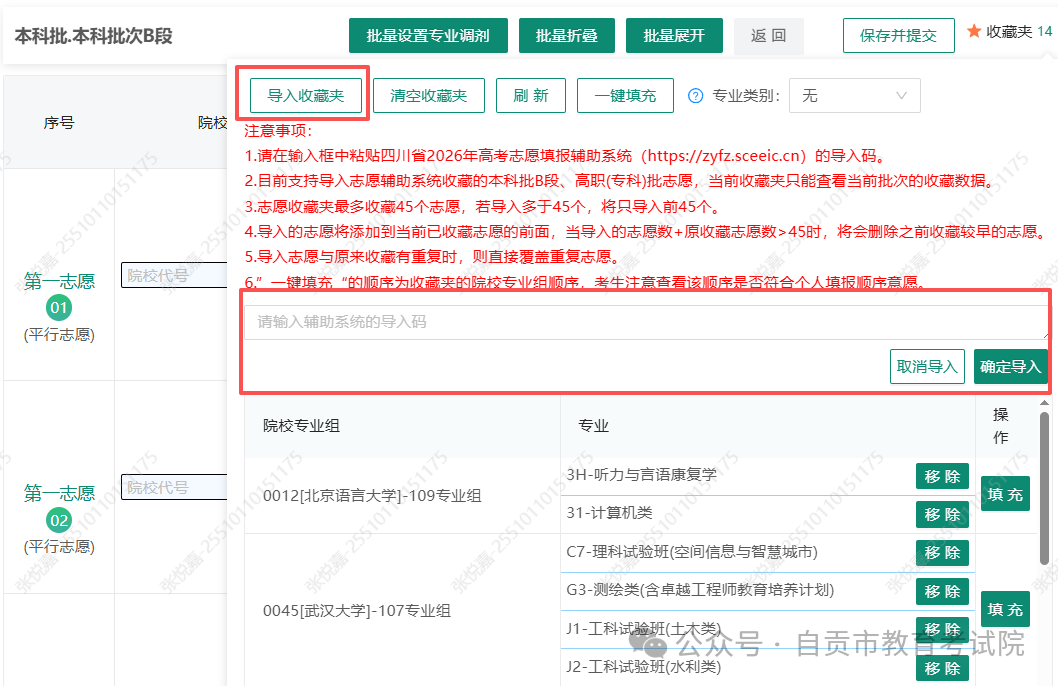The image size is (1058, 686).
Task: Click the green 01 badge
Action: click(x=59, y=308)
